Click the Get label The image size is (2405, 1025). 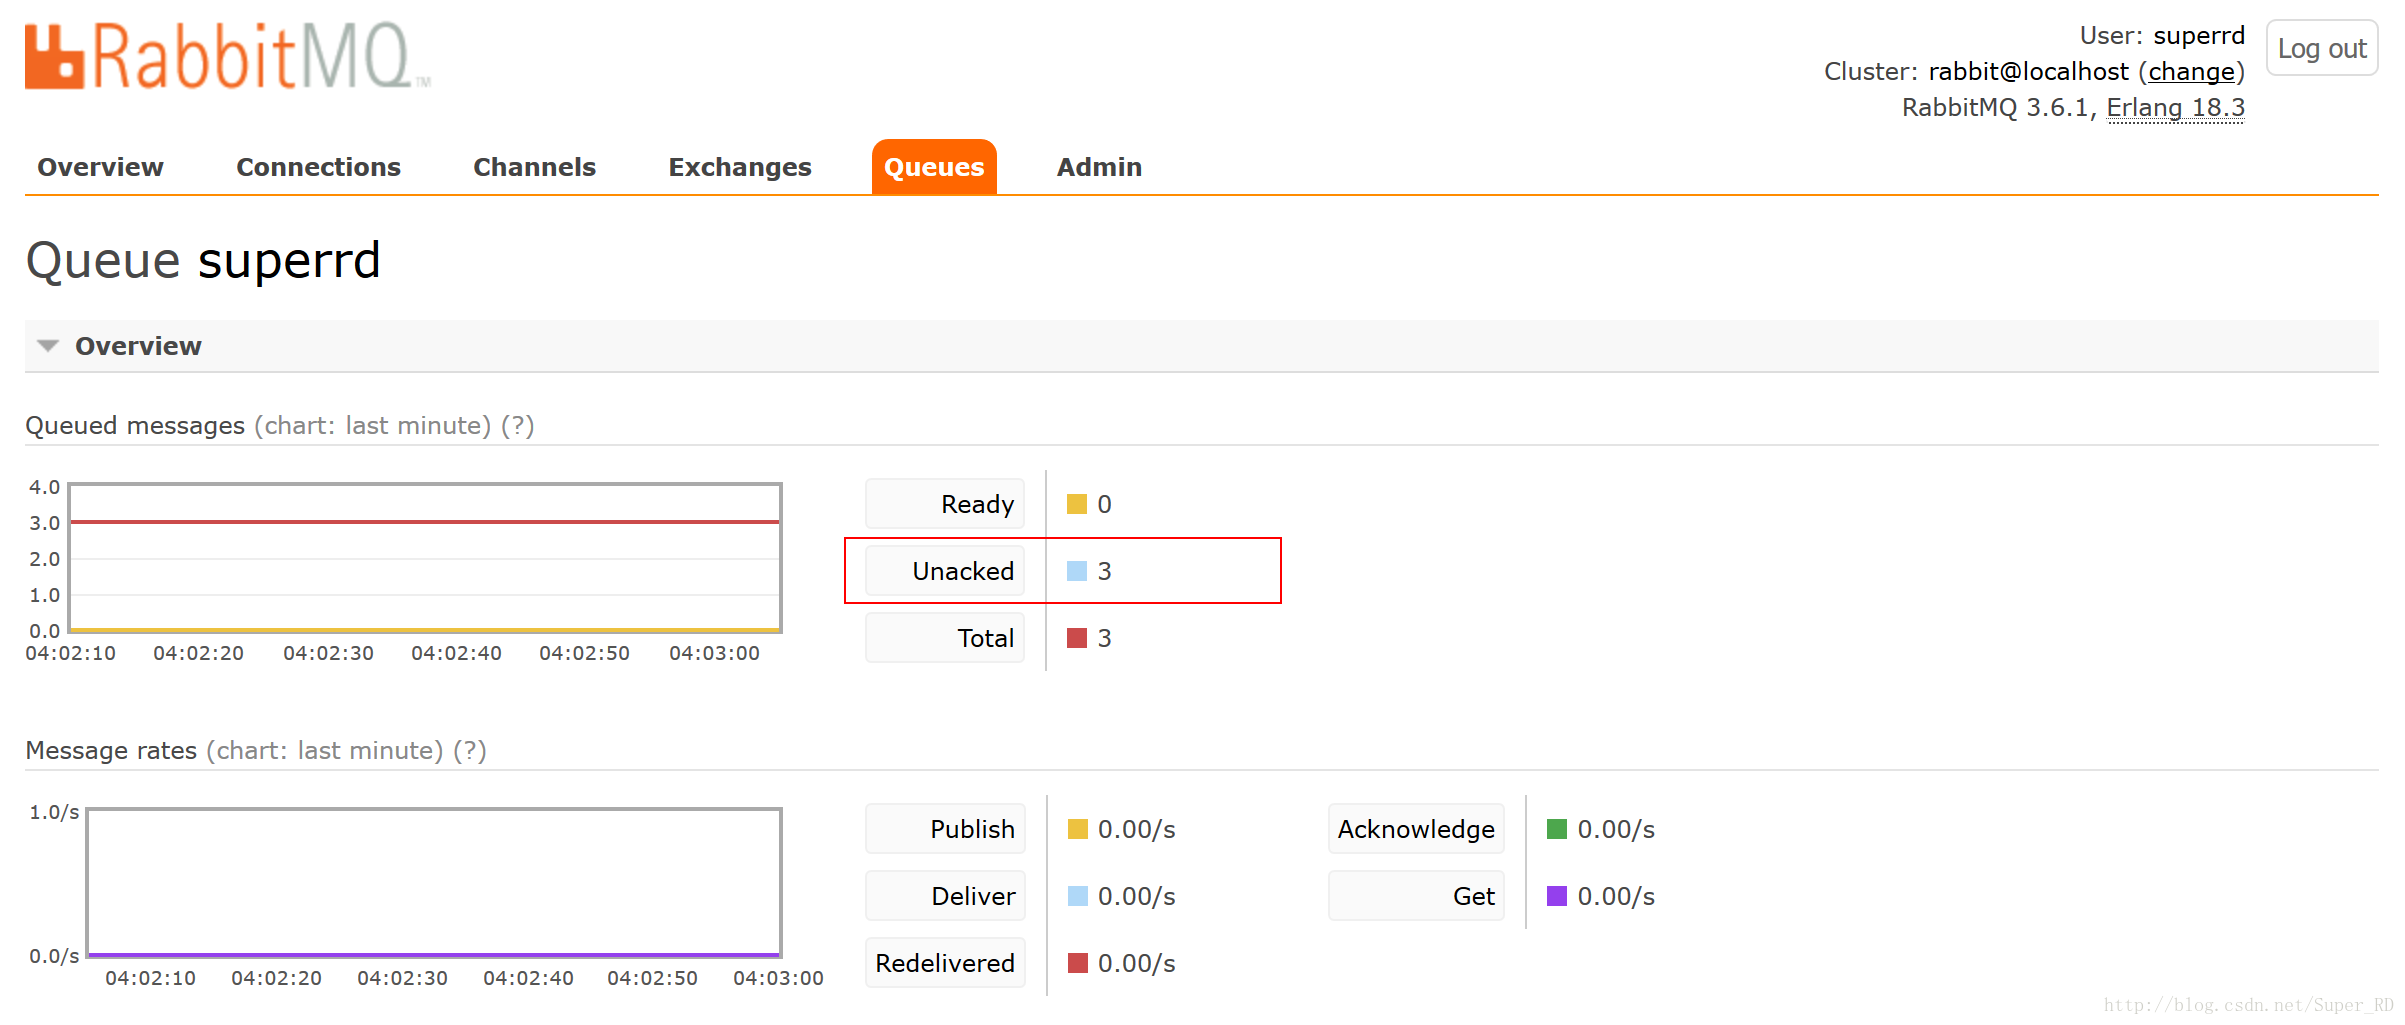[x=1416, y=896]
